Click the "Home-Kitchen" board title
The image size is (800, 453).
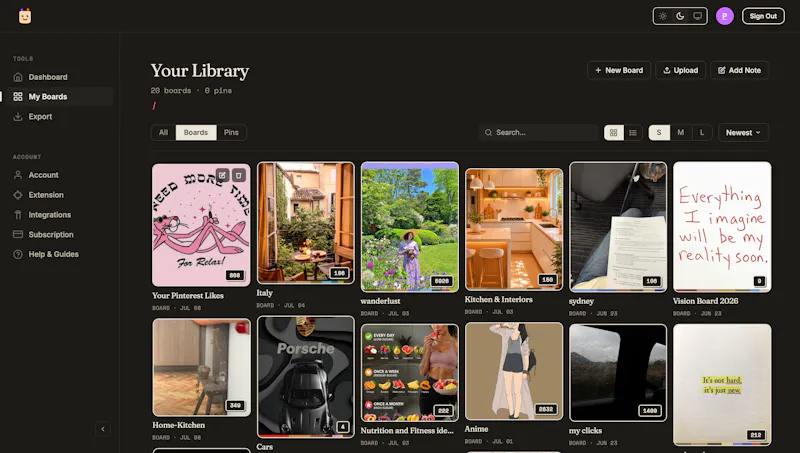[179, 425]
